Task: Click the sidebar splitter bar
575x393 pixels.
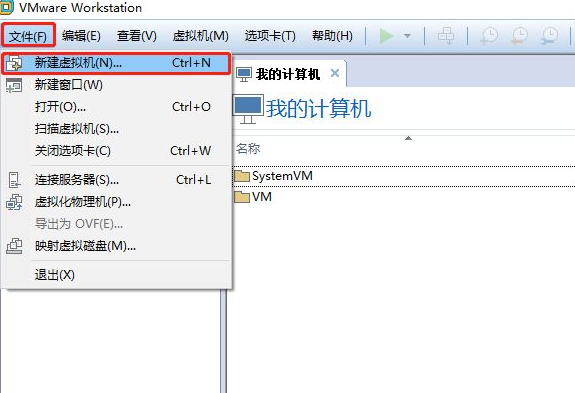Action: click(223, 341)
